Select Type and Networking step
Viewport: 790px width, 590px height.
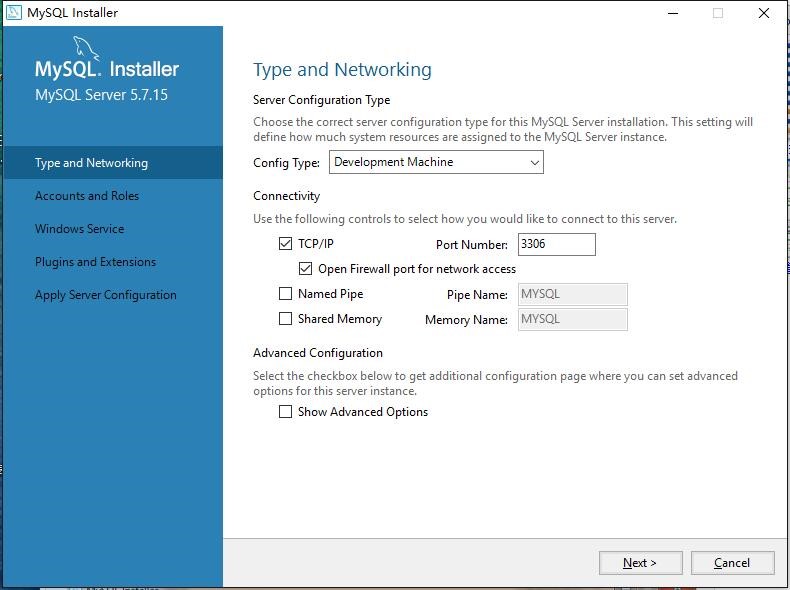(91, 163)
